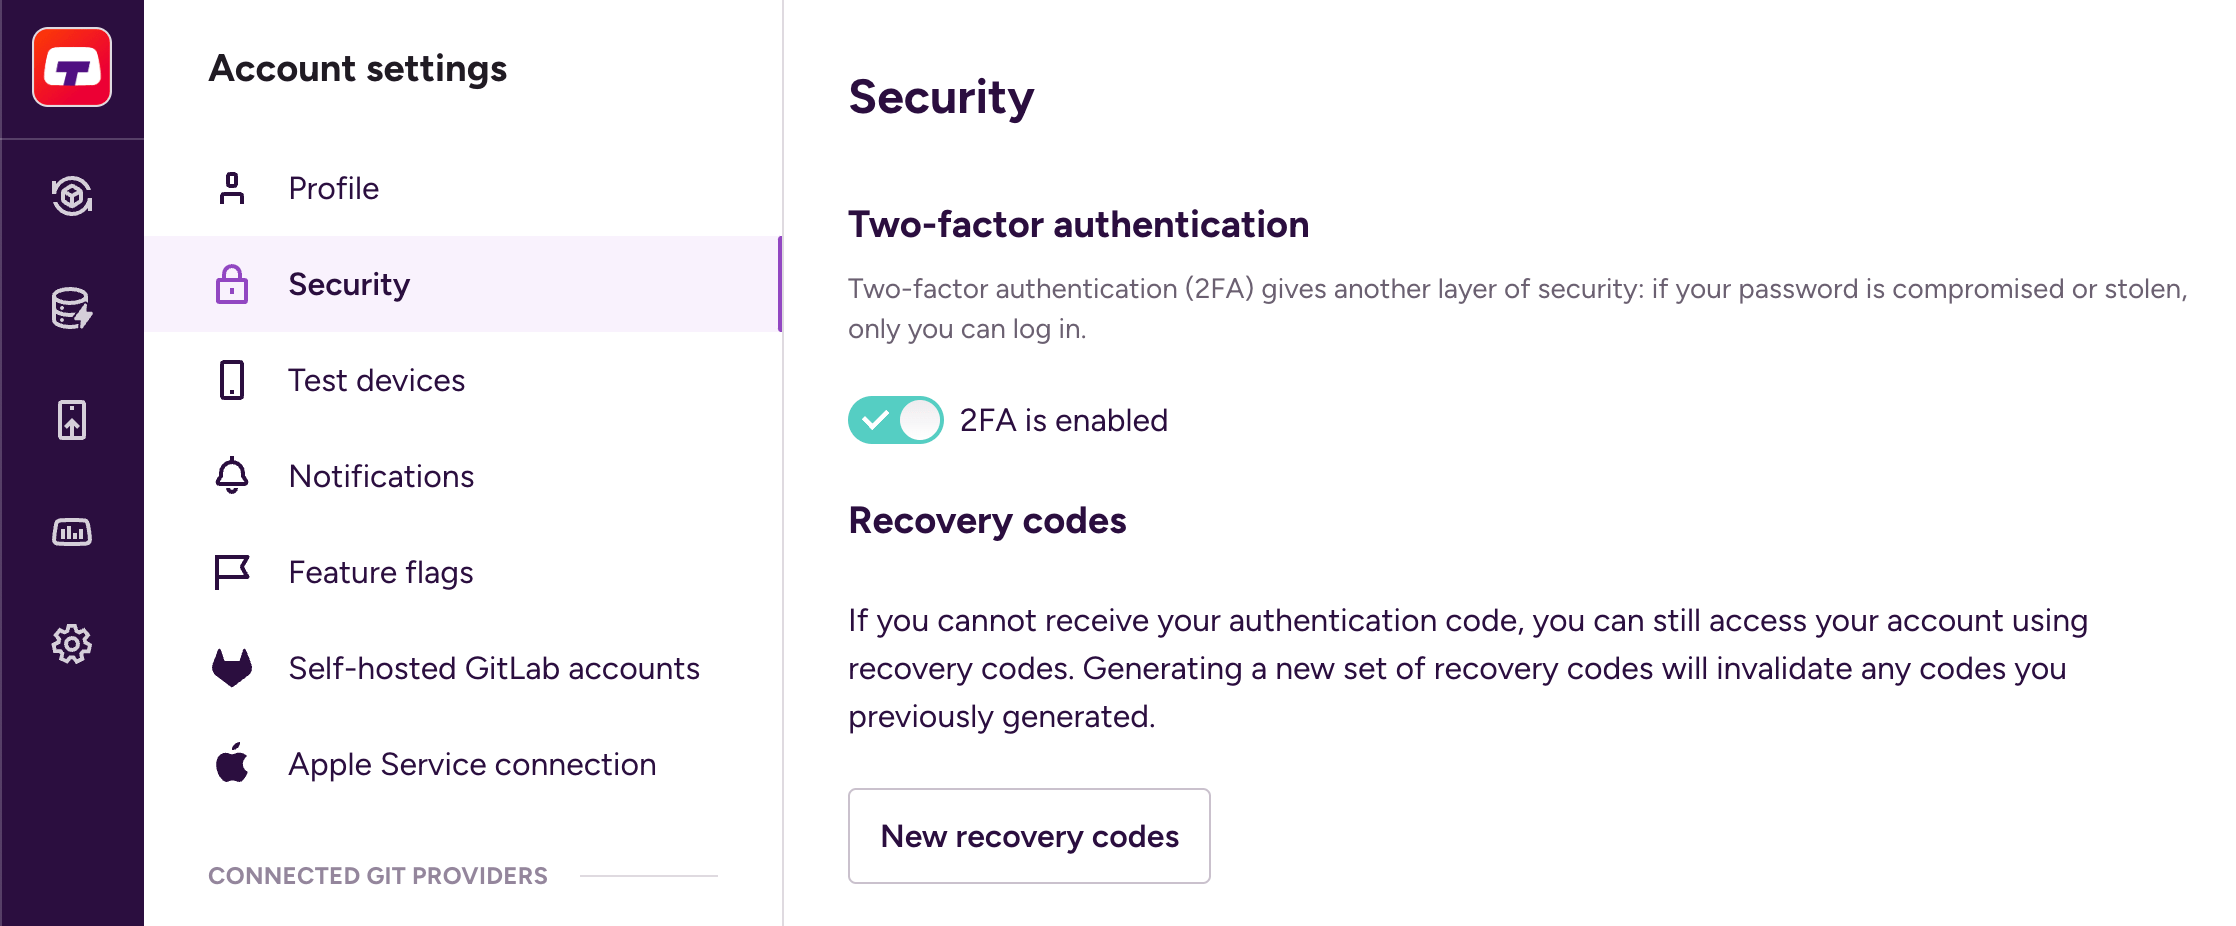Screen dimensions: 2236x926
Task: Select the Security heading
Action: [x=941, y=97]
